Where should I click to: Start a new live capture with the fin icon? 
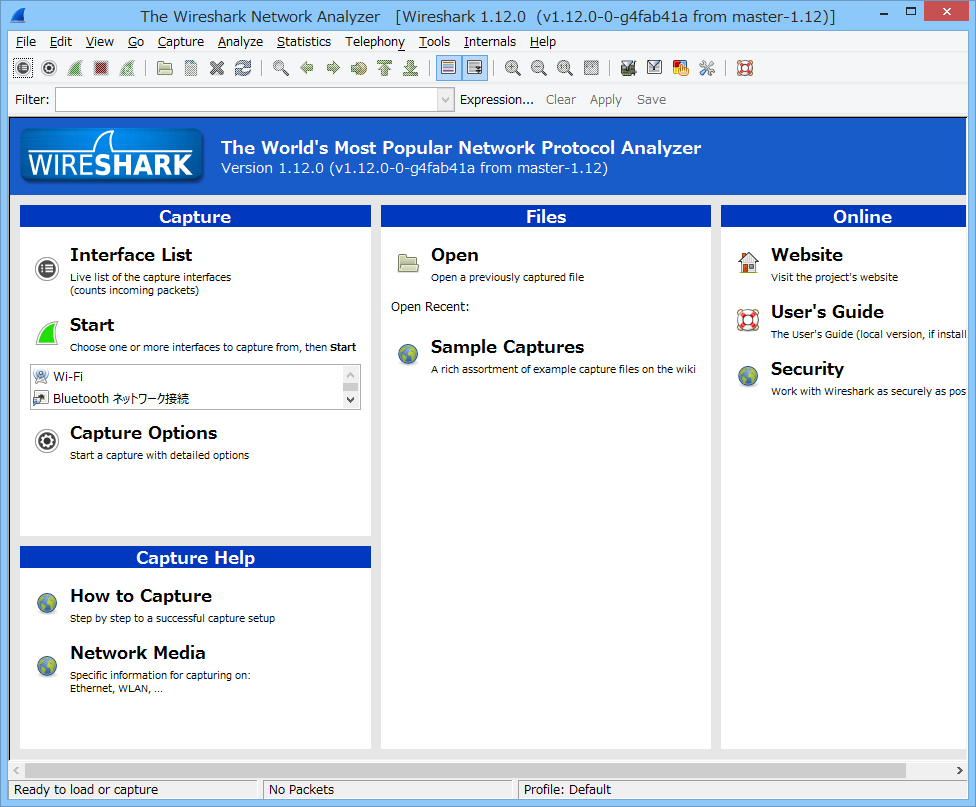[x=74, y=68]
